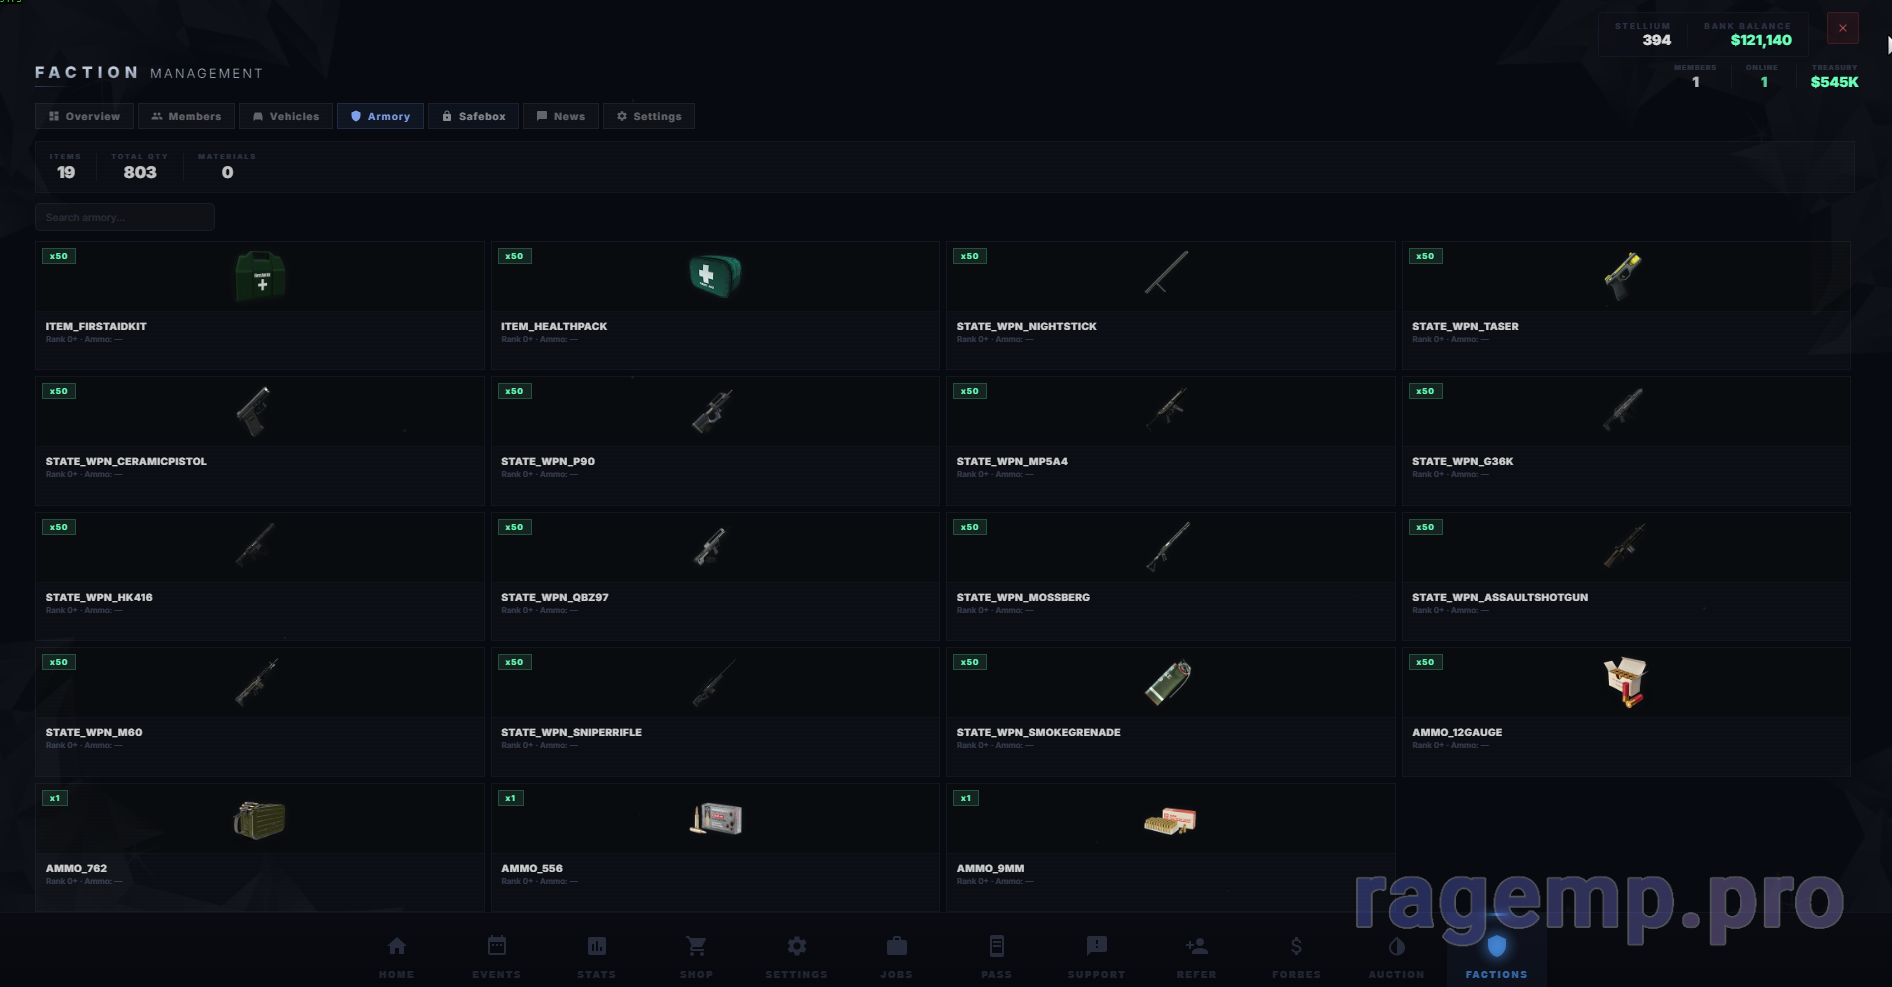
Task: Open Home in the bottom nav bar
Action: [396, 956]
